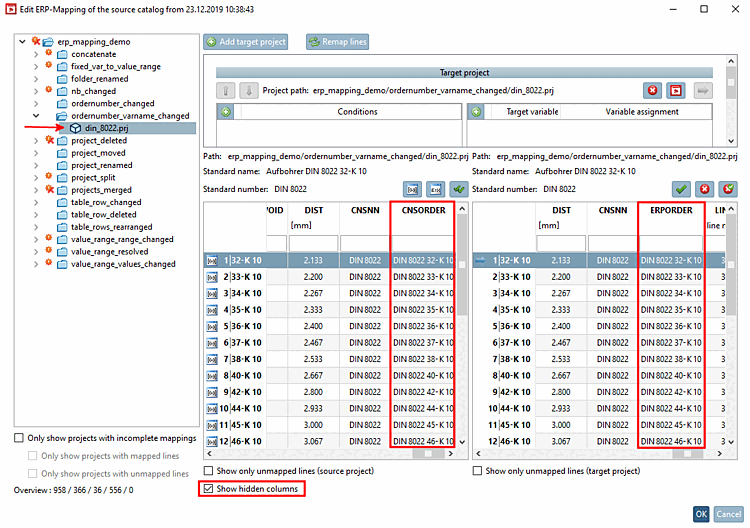
Task: Select the din_8022.prj project icon in tree
Action: point(74,128)
